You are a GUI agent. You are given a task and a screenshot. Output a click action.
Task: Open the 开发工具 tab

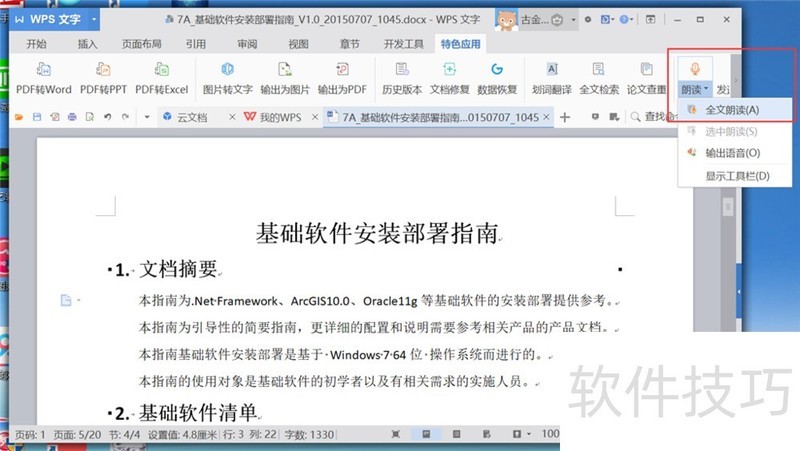[x=404, y=44]
